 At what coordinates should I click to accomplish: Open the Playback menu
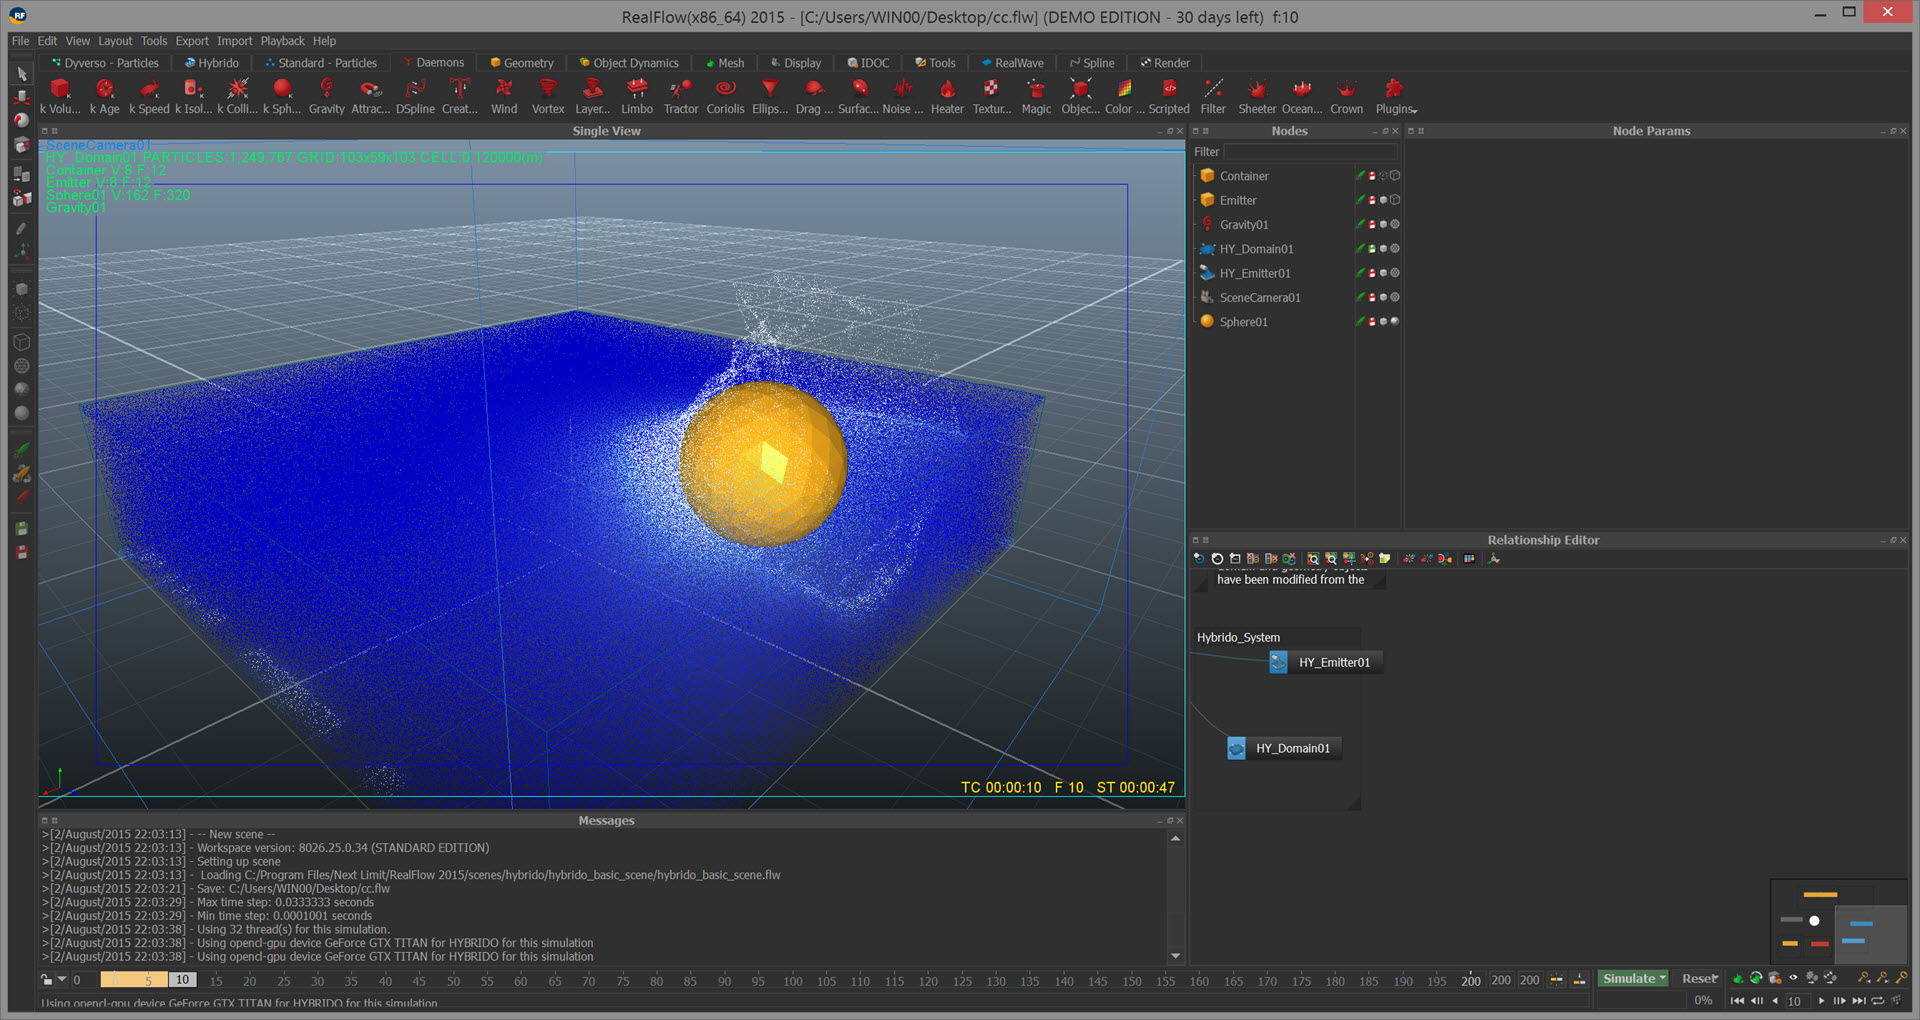coord(282,41)
